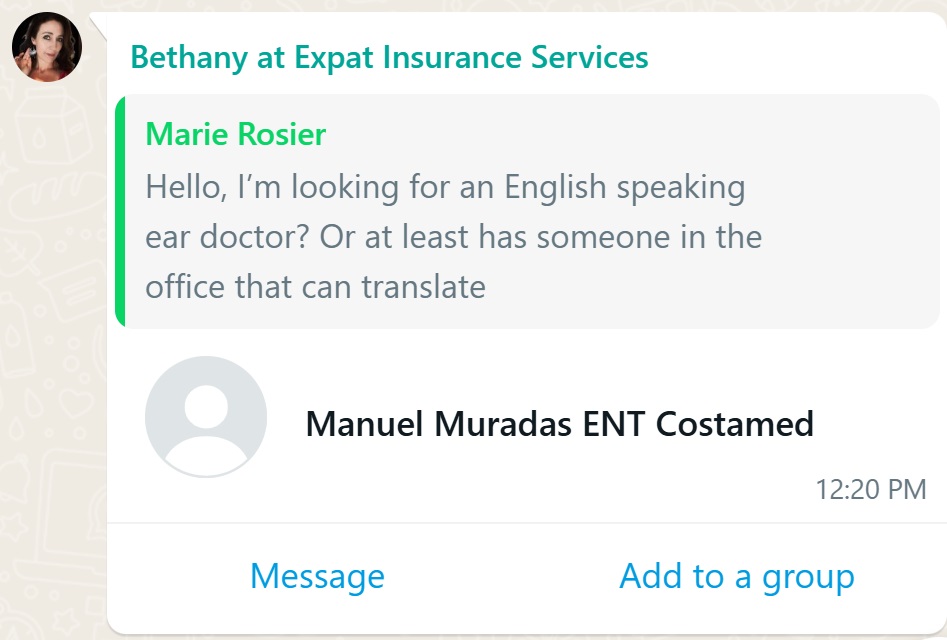Click the quoted line starting with Hello
The height and width of the screenshot is (640, 947).
[x=445, y=187]
